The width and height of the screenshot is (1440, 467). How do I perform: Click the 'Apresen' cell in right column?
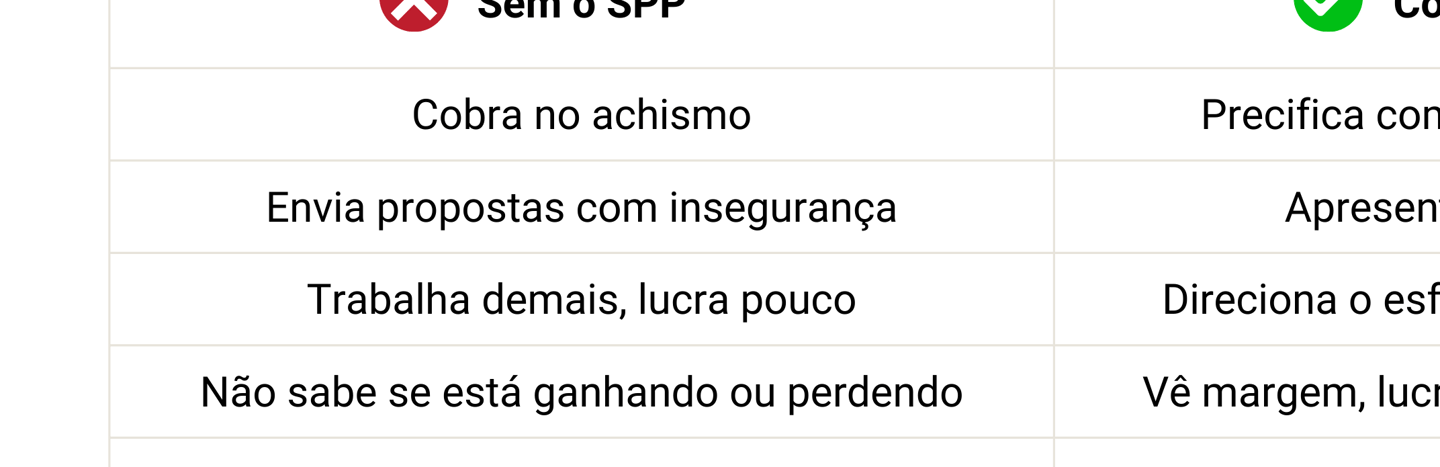tap(1362, 208)
